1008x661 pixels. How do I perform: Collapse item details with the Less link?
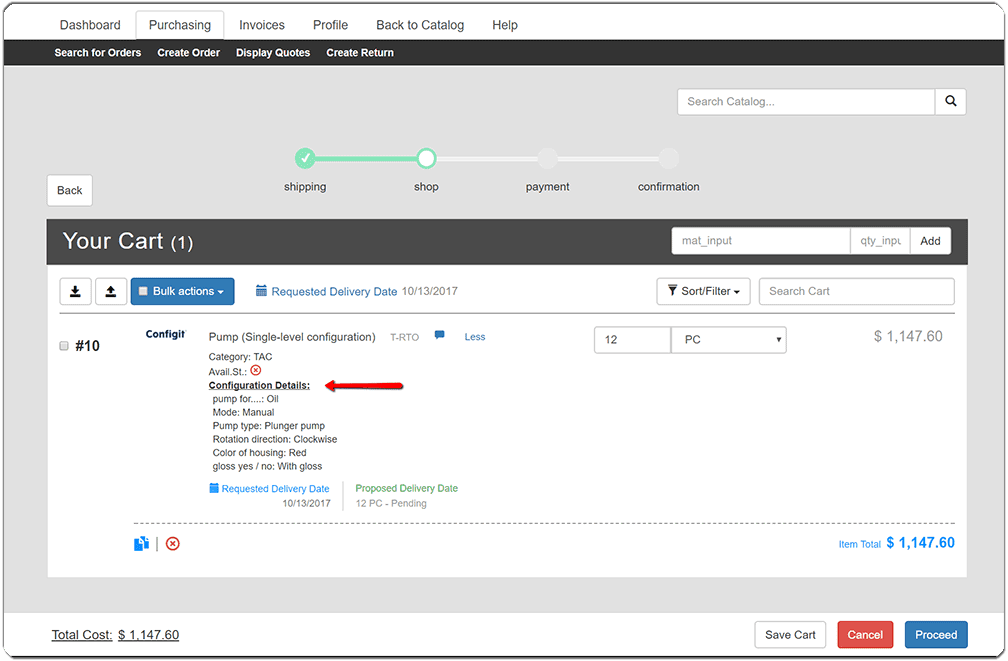(475, 337)
